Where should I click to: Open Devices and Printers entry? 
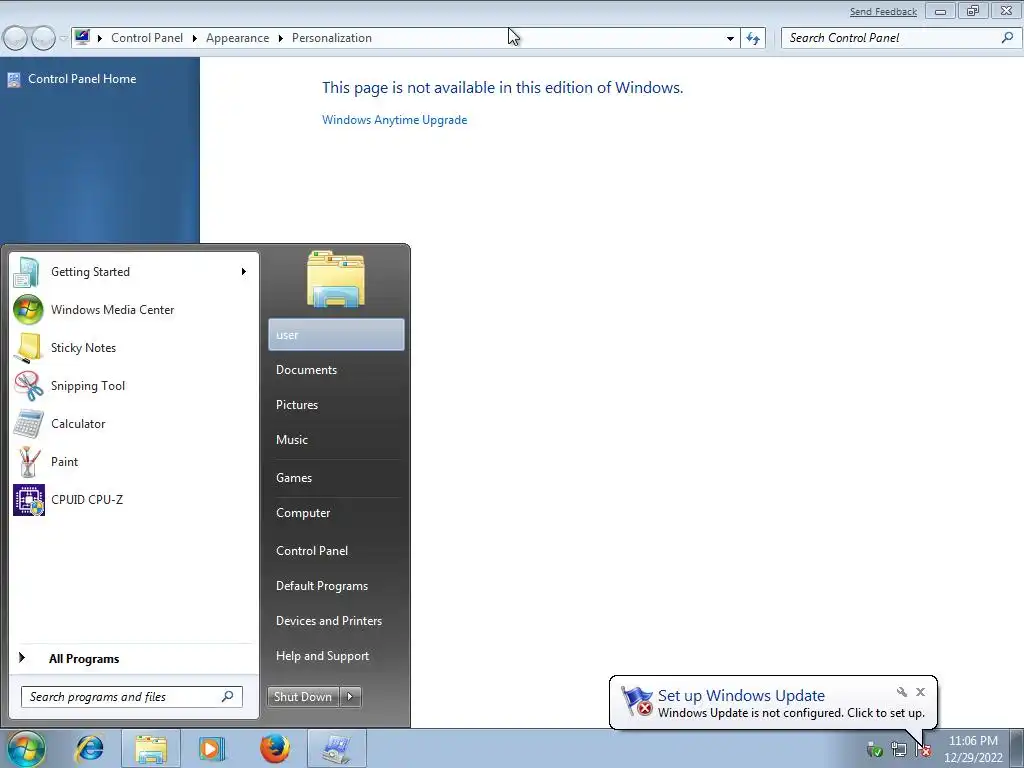[336, 621]
